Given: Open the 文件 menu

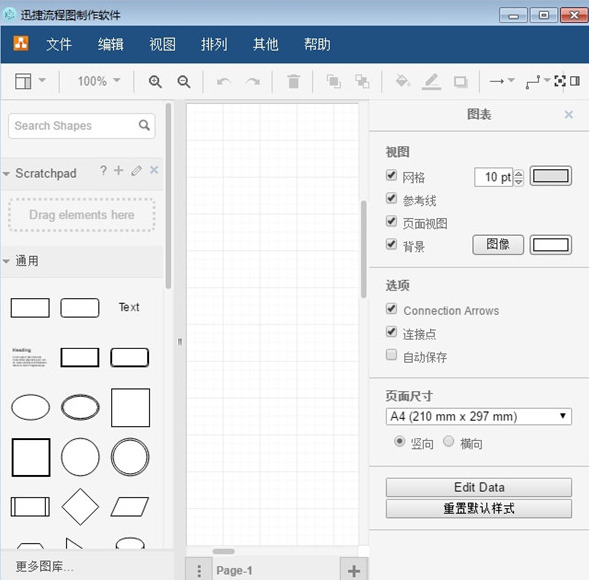Looking at the screenshot, I should [x=59, y=44].
